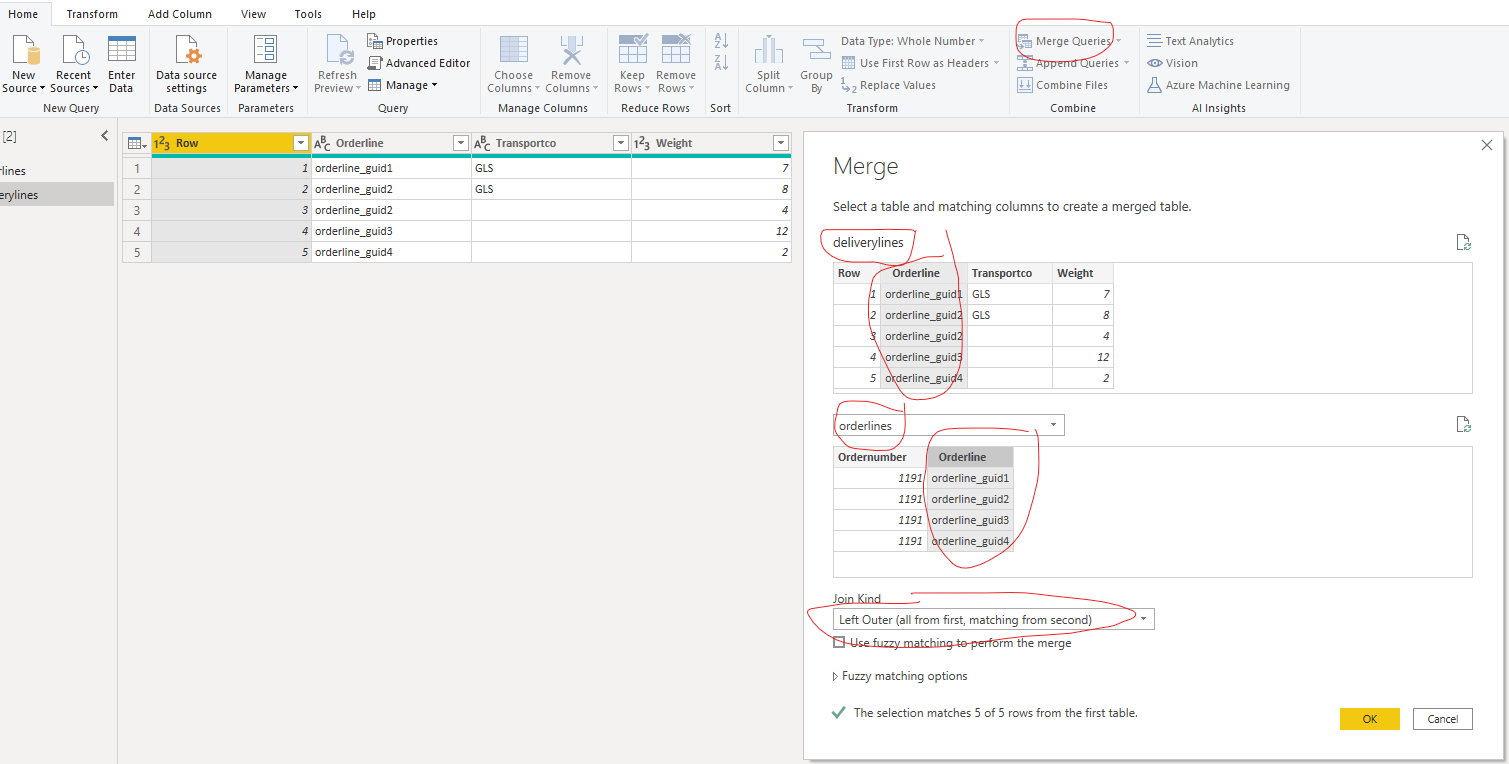Click Merge Queries in the ribbon

pyautogui.click(x=1068, y=41)
